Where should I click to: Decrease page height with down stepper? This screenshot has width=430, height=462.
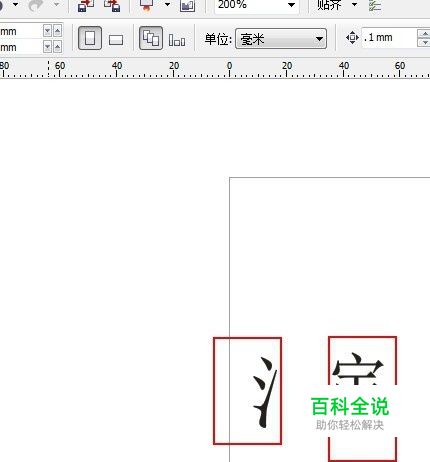click(x=47, y=47)
